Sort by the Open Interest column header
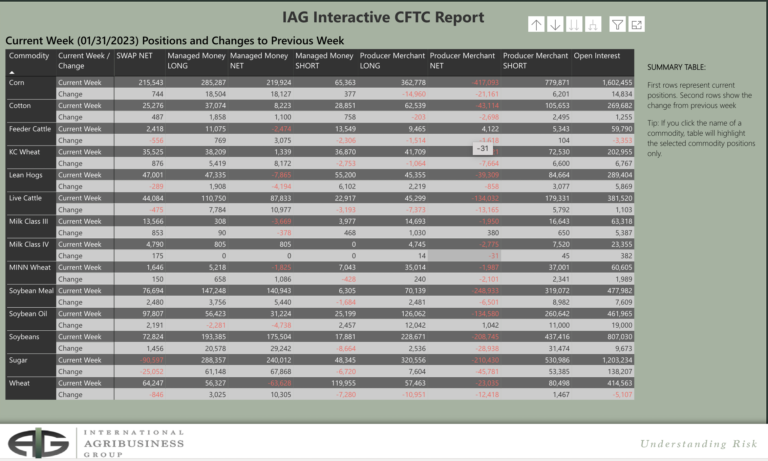This screenshot has width=768, height=461. point(597,56)
